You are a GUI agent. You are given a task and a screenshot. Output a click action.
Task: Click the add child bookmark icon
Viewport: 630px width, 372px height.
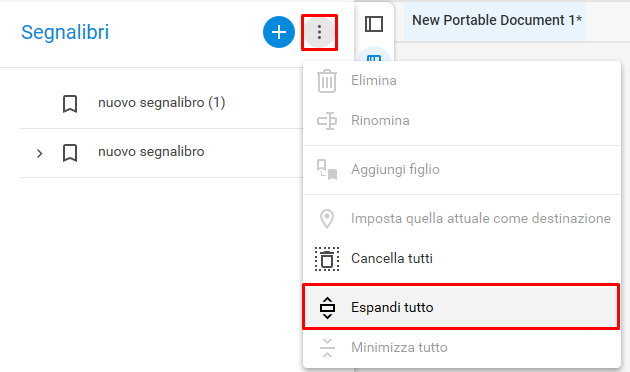[x=327, y=170]
